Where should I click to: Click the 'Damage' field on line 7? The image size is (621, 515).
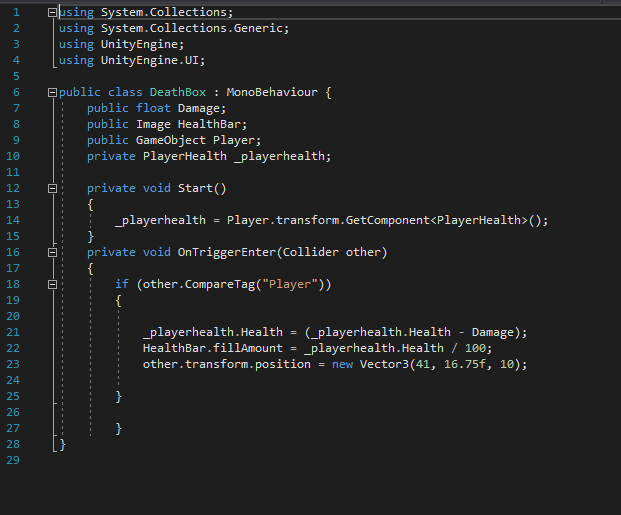[x=199, y=109]
